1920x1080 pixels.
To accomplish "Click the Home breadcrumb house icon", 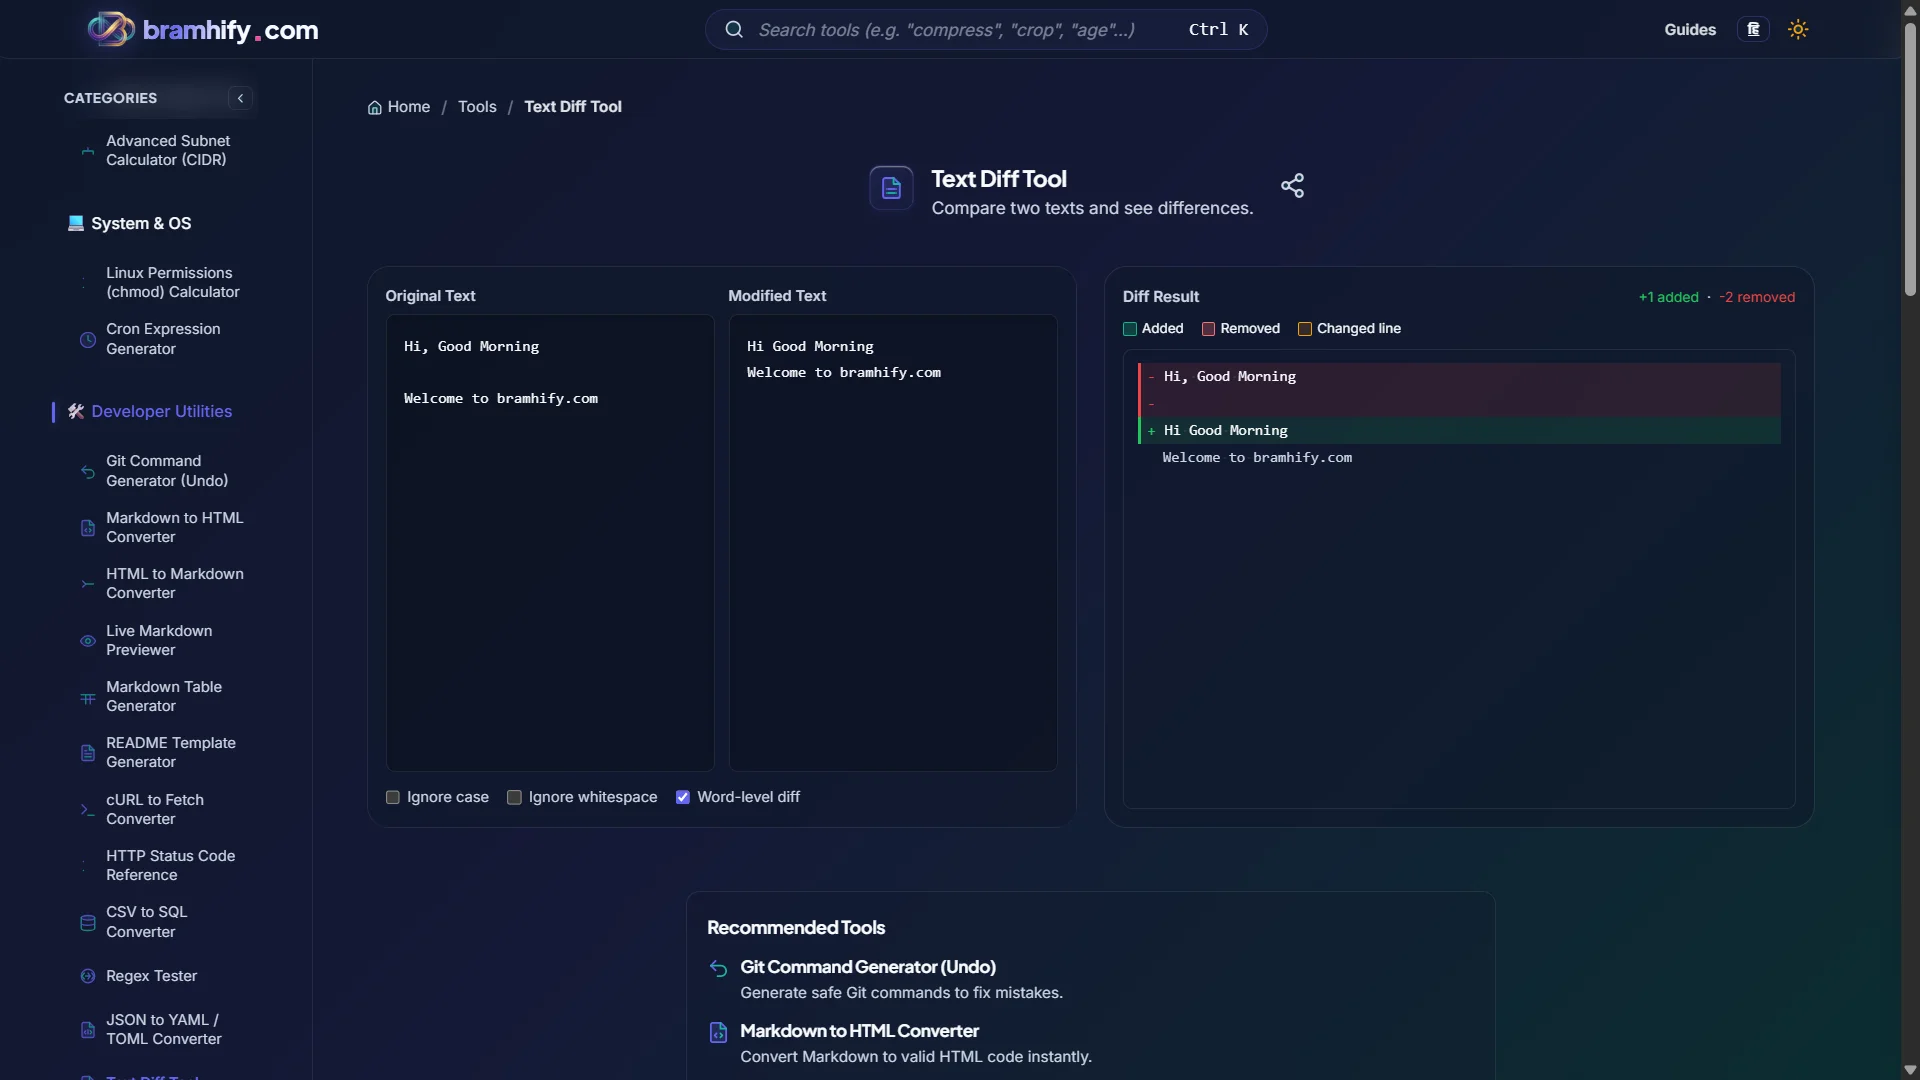I will 375,107.
